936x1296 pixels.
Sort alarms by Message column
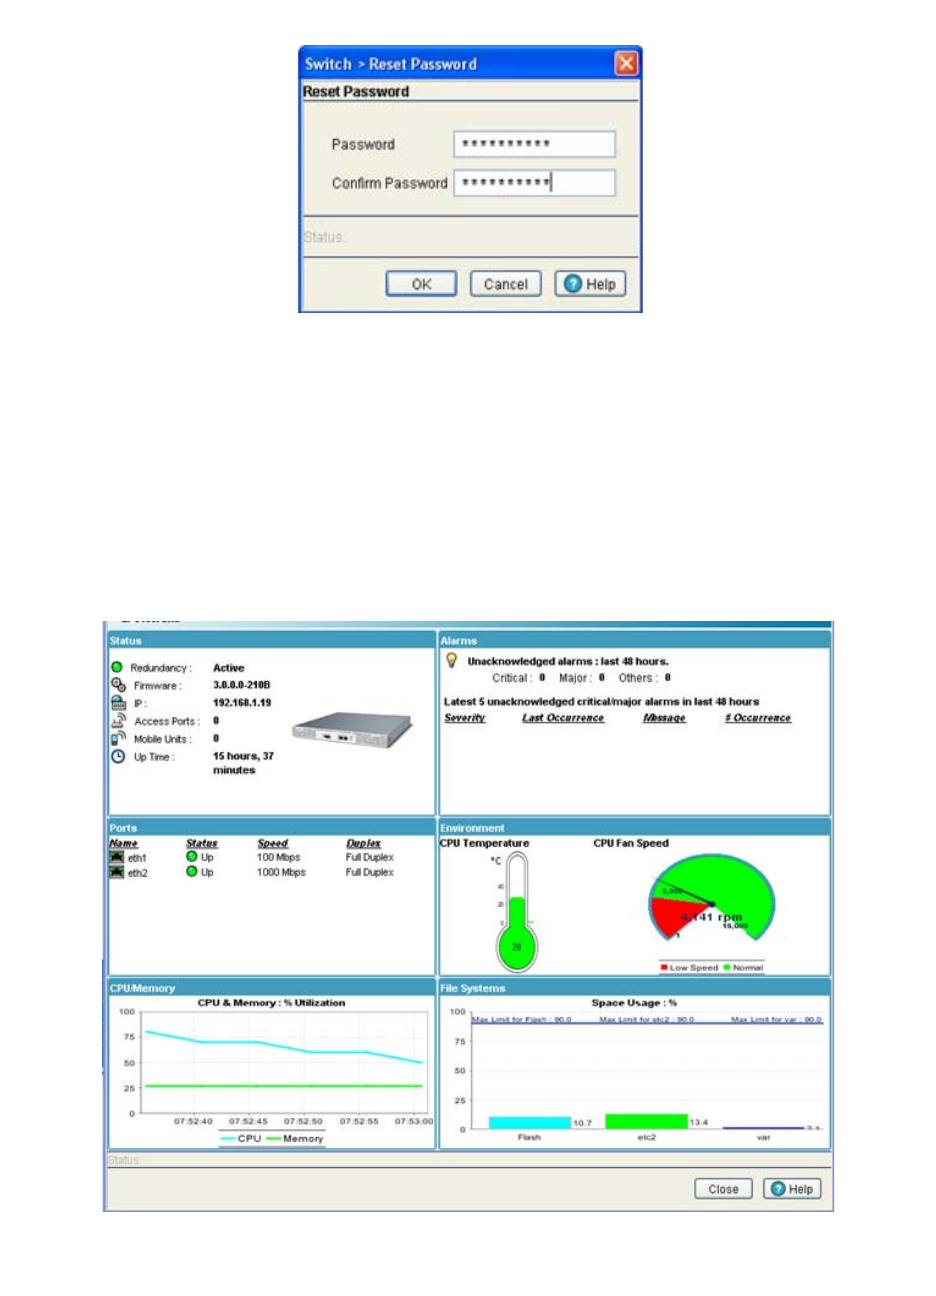664,718
